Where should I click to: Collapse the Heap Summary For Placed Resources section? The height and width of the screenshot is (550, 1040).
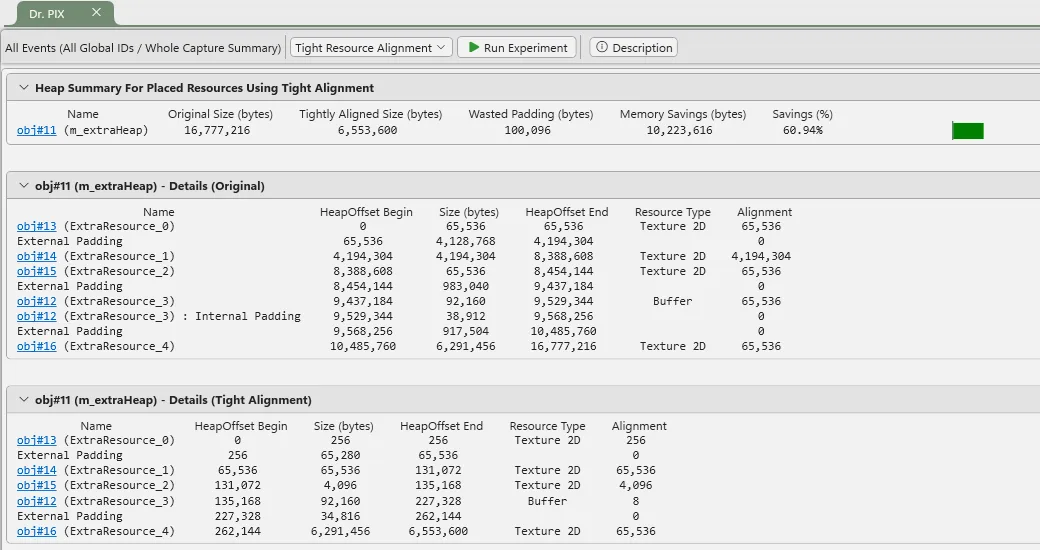point(21,88)
